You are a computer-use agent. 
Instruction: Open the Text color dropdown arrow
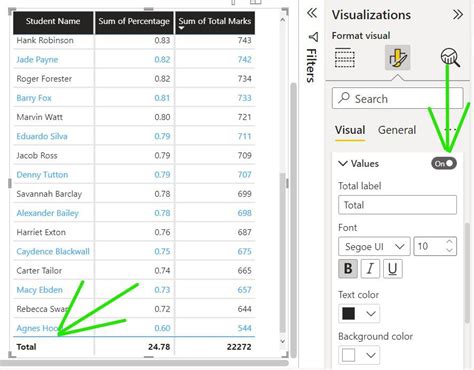(x=371, y=314)
